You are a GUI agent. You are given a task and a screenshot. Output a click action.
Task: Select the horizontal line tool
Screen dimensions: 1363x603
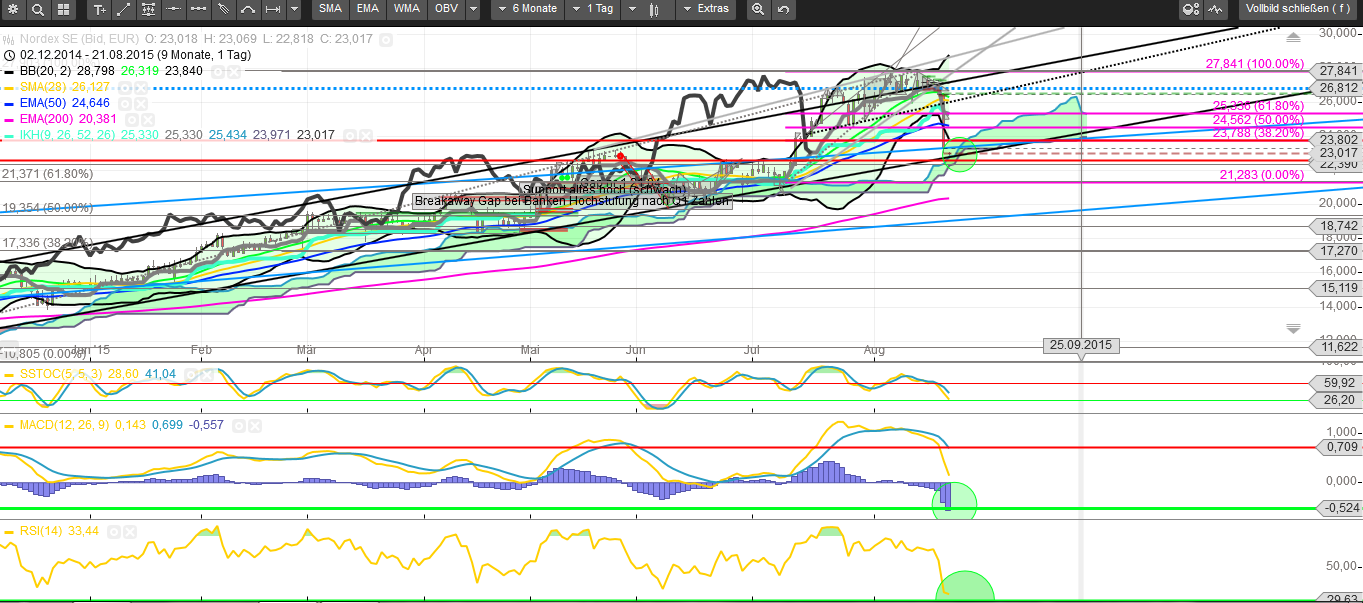click(174, 10)
